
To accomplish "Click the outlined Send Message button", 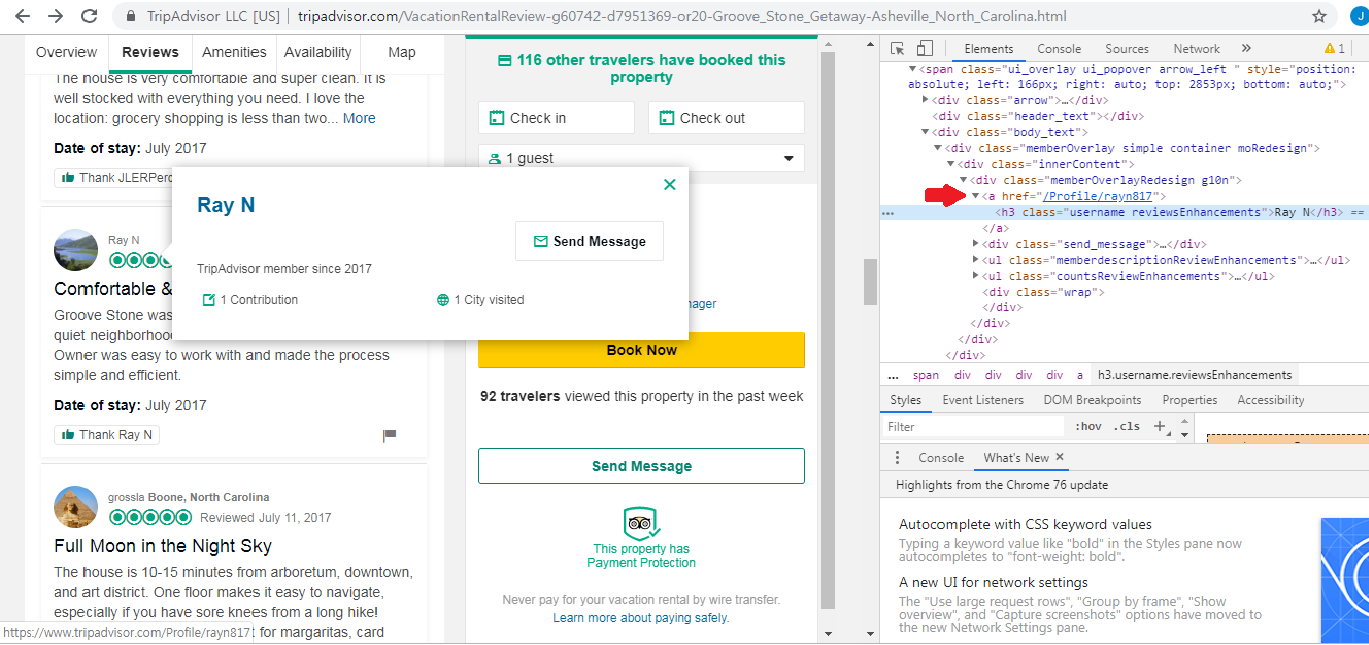I will pos(641,466).
